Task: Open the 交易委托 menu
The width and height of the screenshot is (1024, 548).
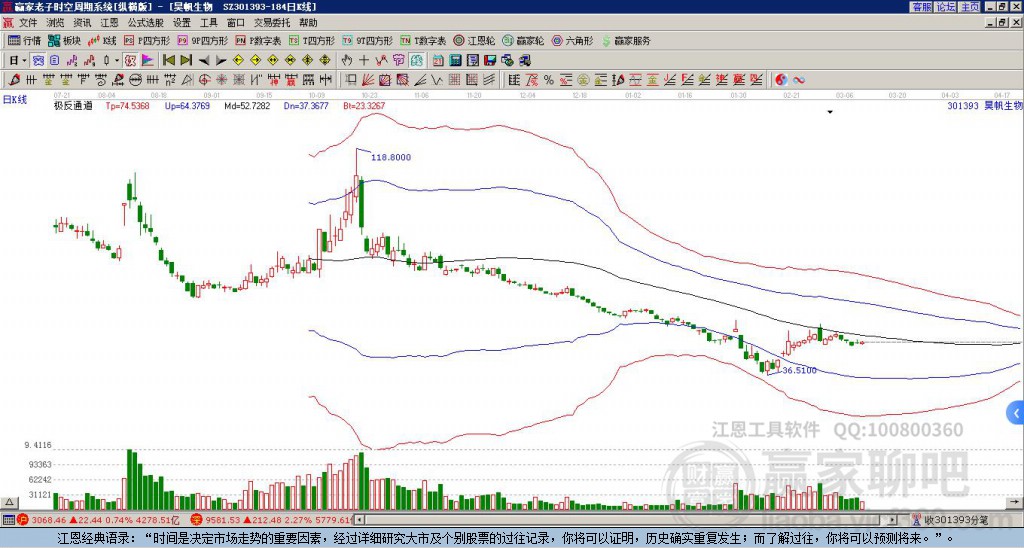Action: tap(272, 23)
